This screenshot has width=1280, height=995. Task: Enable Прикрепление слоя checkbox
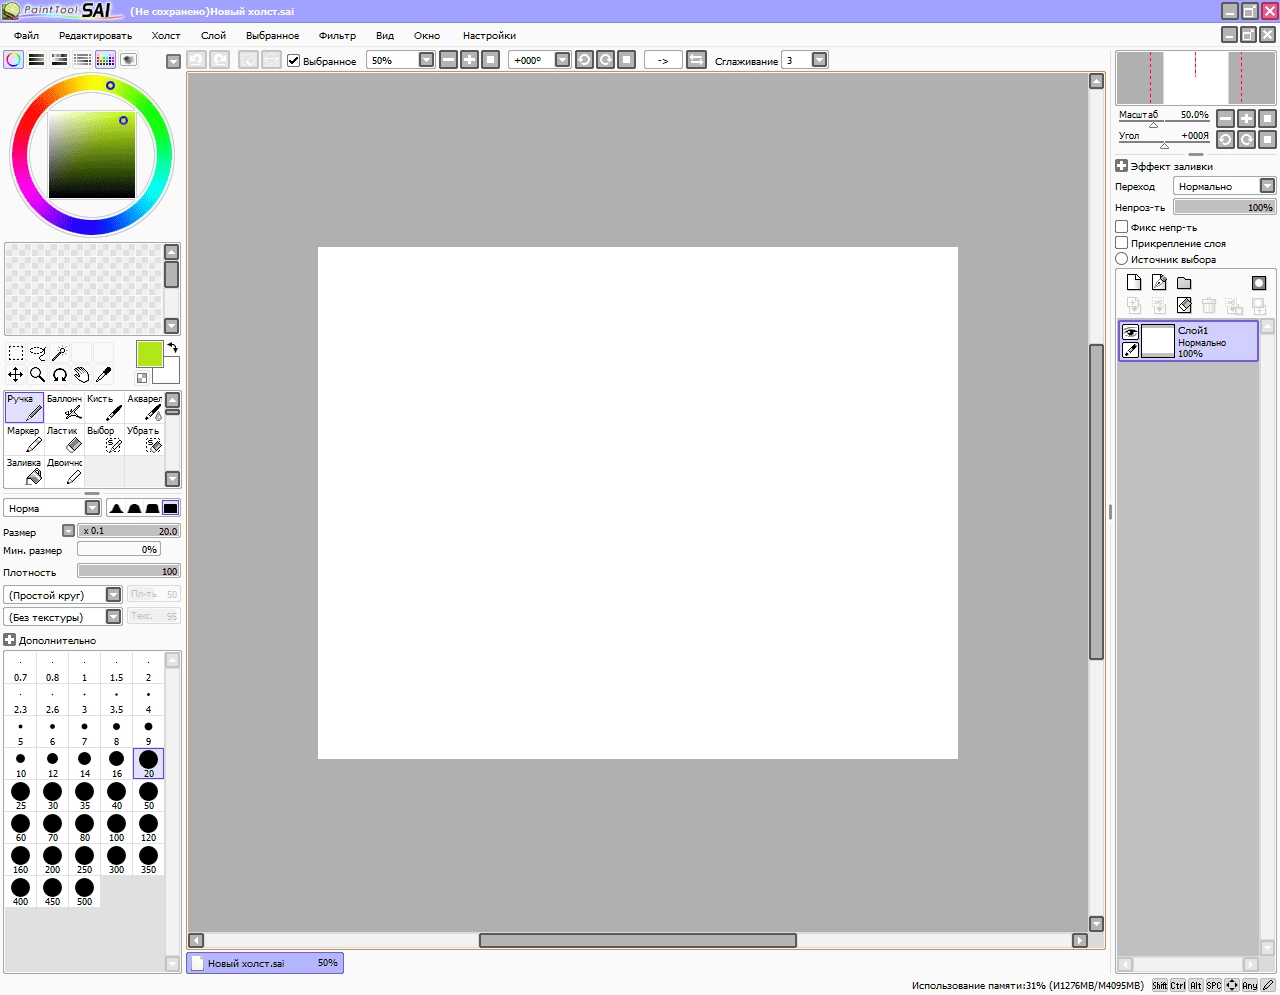click(x=1122, y=243)
